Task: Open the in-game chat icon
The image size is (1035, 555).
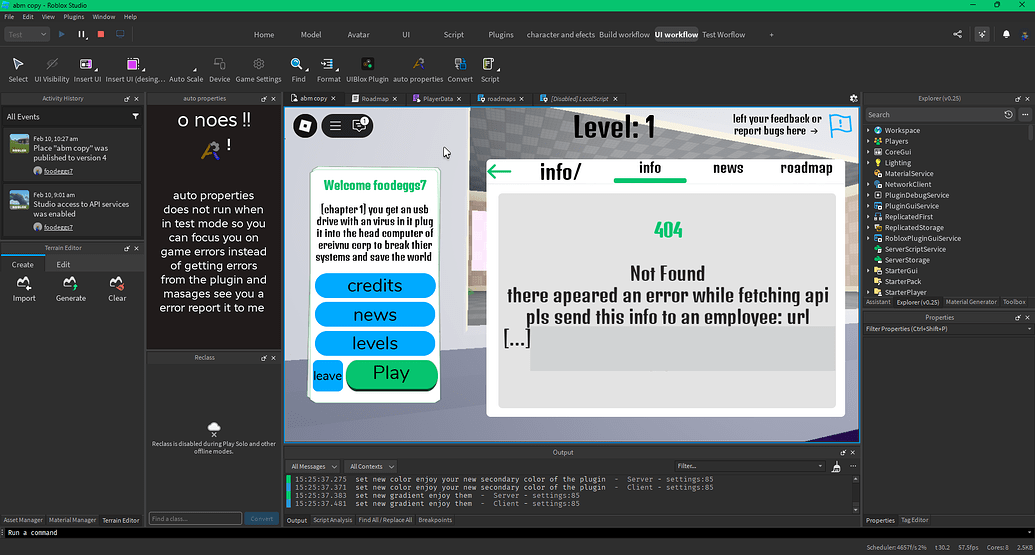Action: tap(360, 125)
